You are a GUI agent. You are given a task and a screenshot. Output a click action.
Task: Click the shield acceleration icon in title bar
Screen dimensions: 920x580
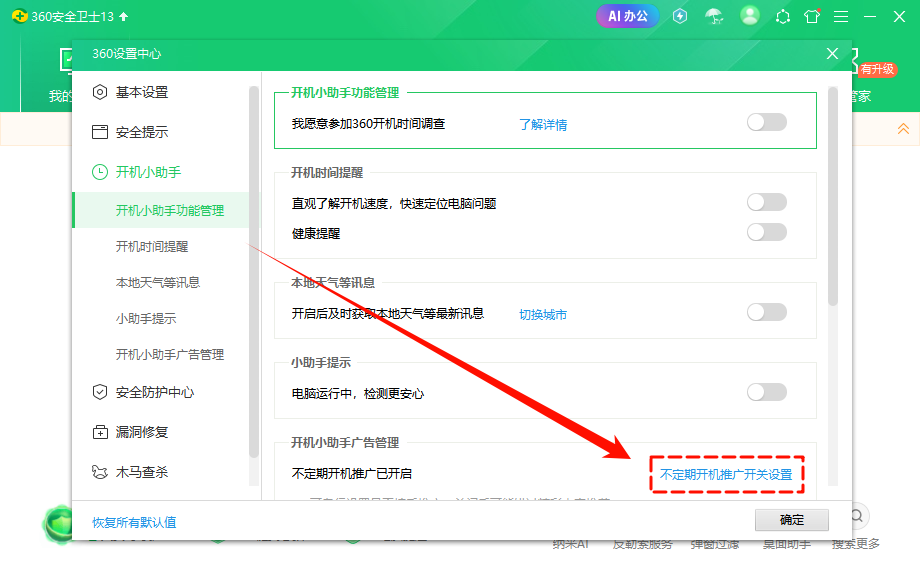679,16
